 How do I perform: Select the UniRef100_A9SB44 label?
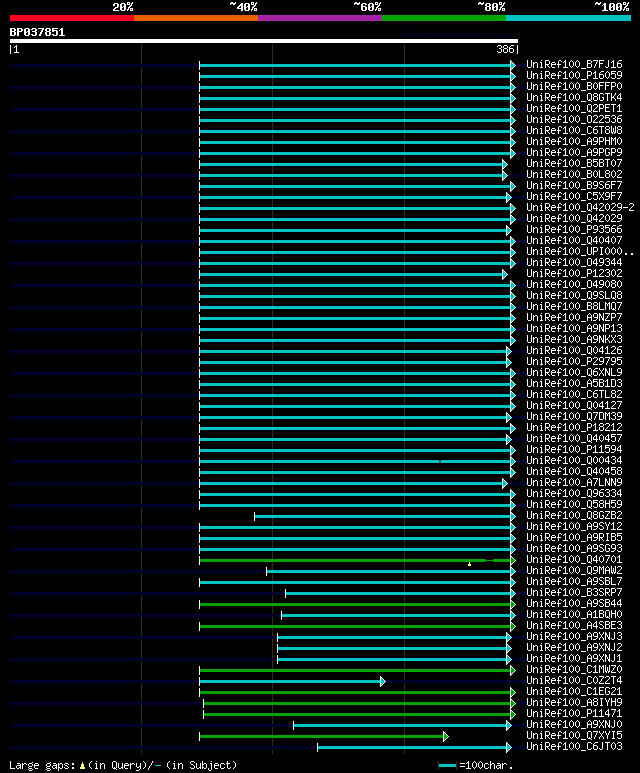point(574,603)
